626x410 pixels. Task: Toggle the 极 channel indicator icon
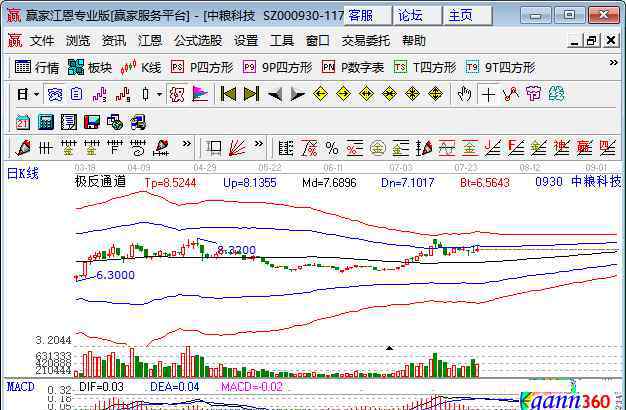click(x=176, y=95)
